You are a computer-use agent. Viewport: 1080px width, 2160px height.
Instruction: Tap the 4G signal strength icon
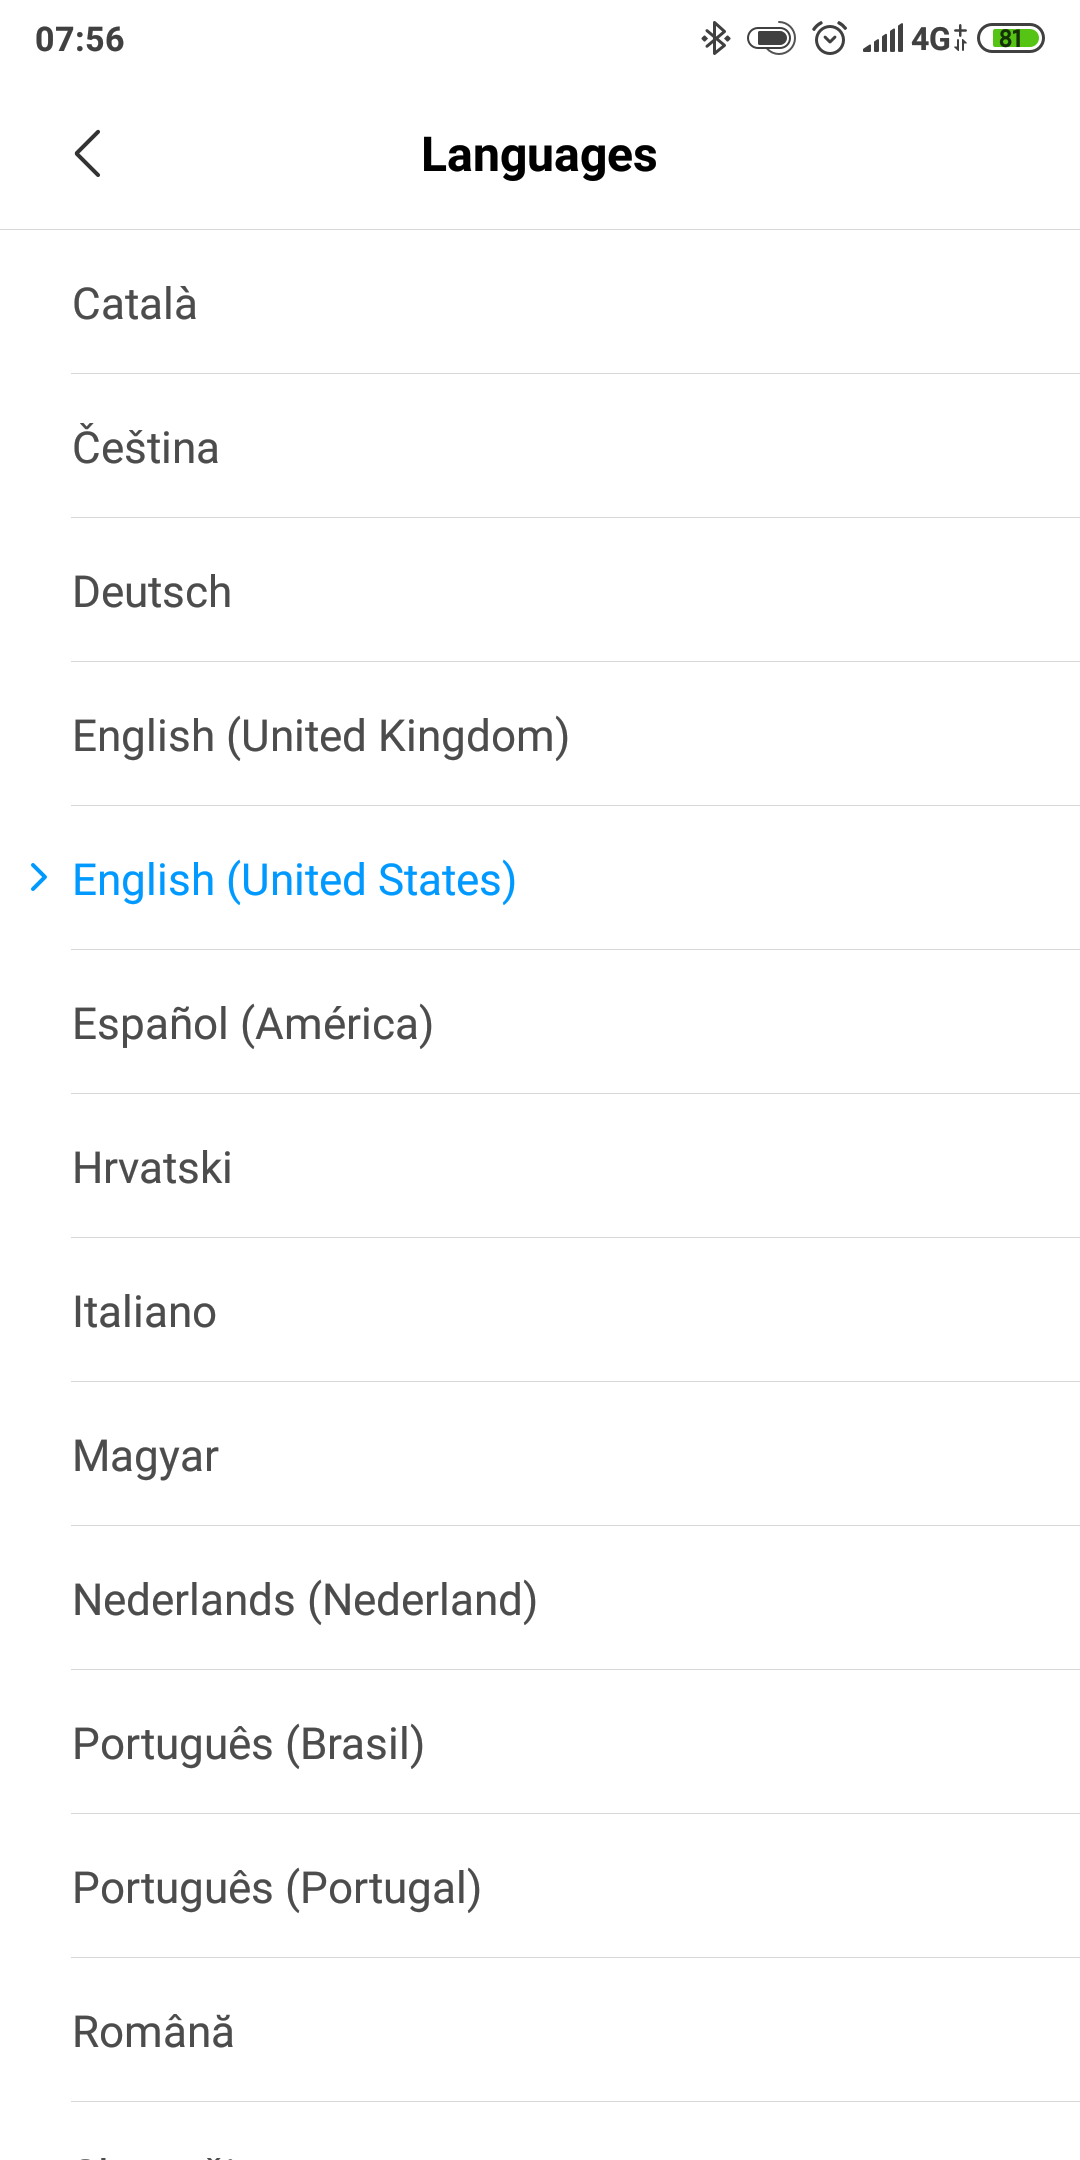[x=914, y=39]
